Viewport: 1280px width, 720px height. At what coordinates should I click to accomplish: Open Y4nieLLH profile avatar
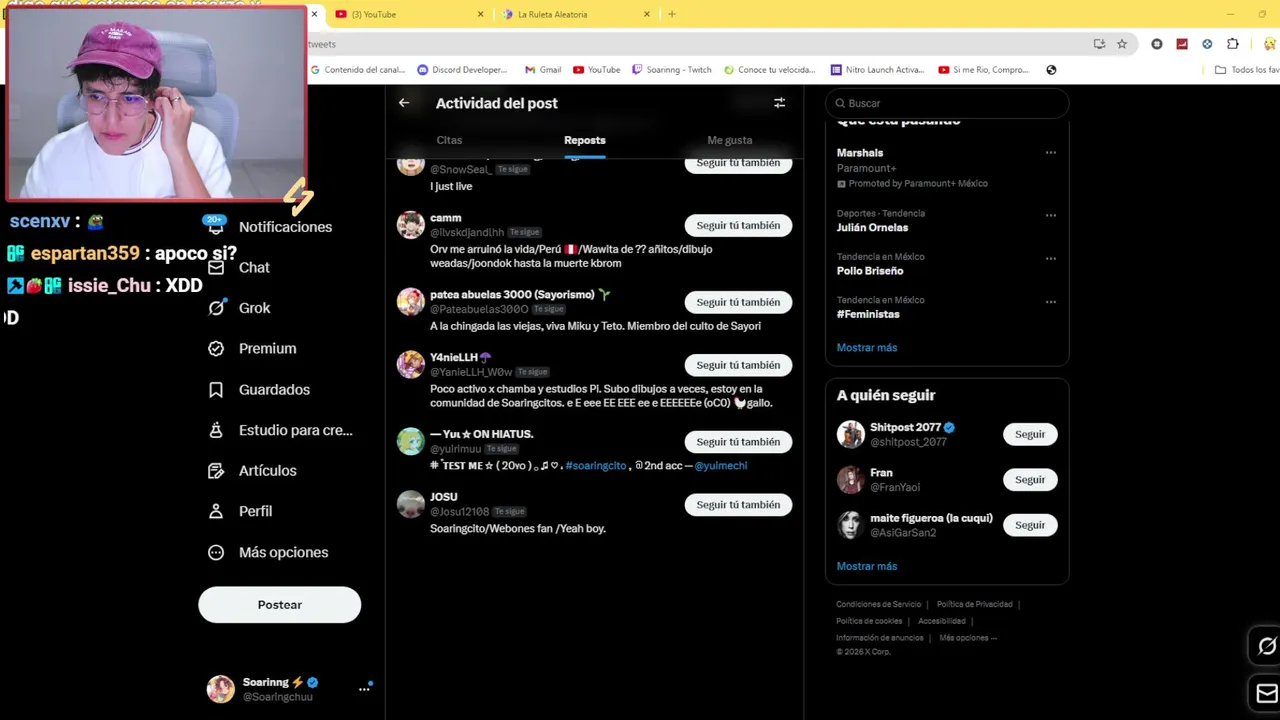(411, 365)
